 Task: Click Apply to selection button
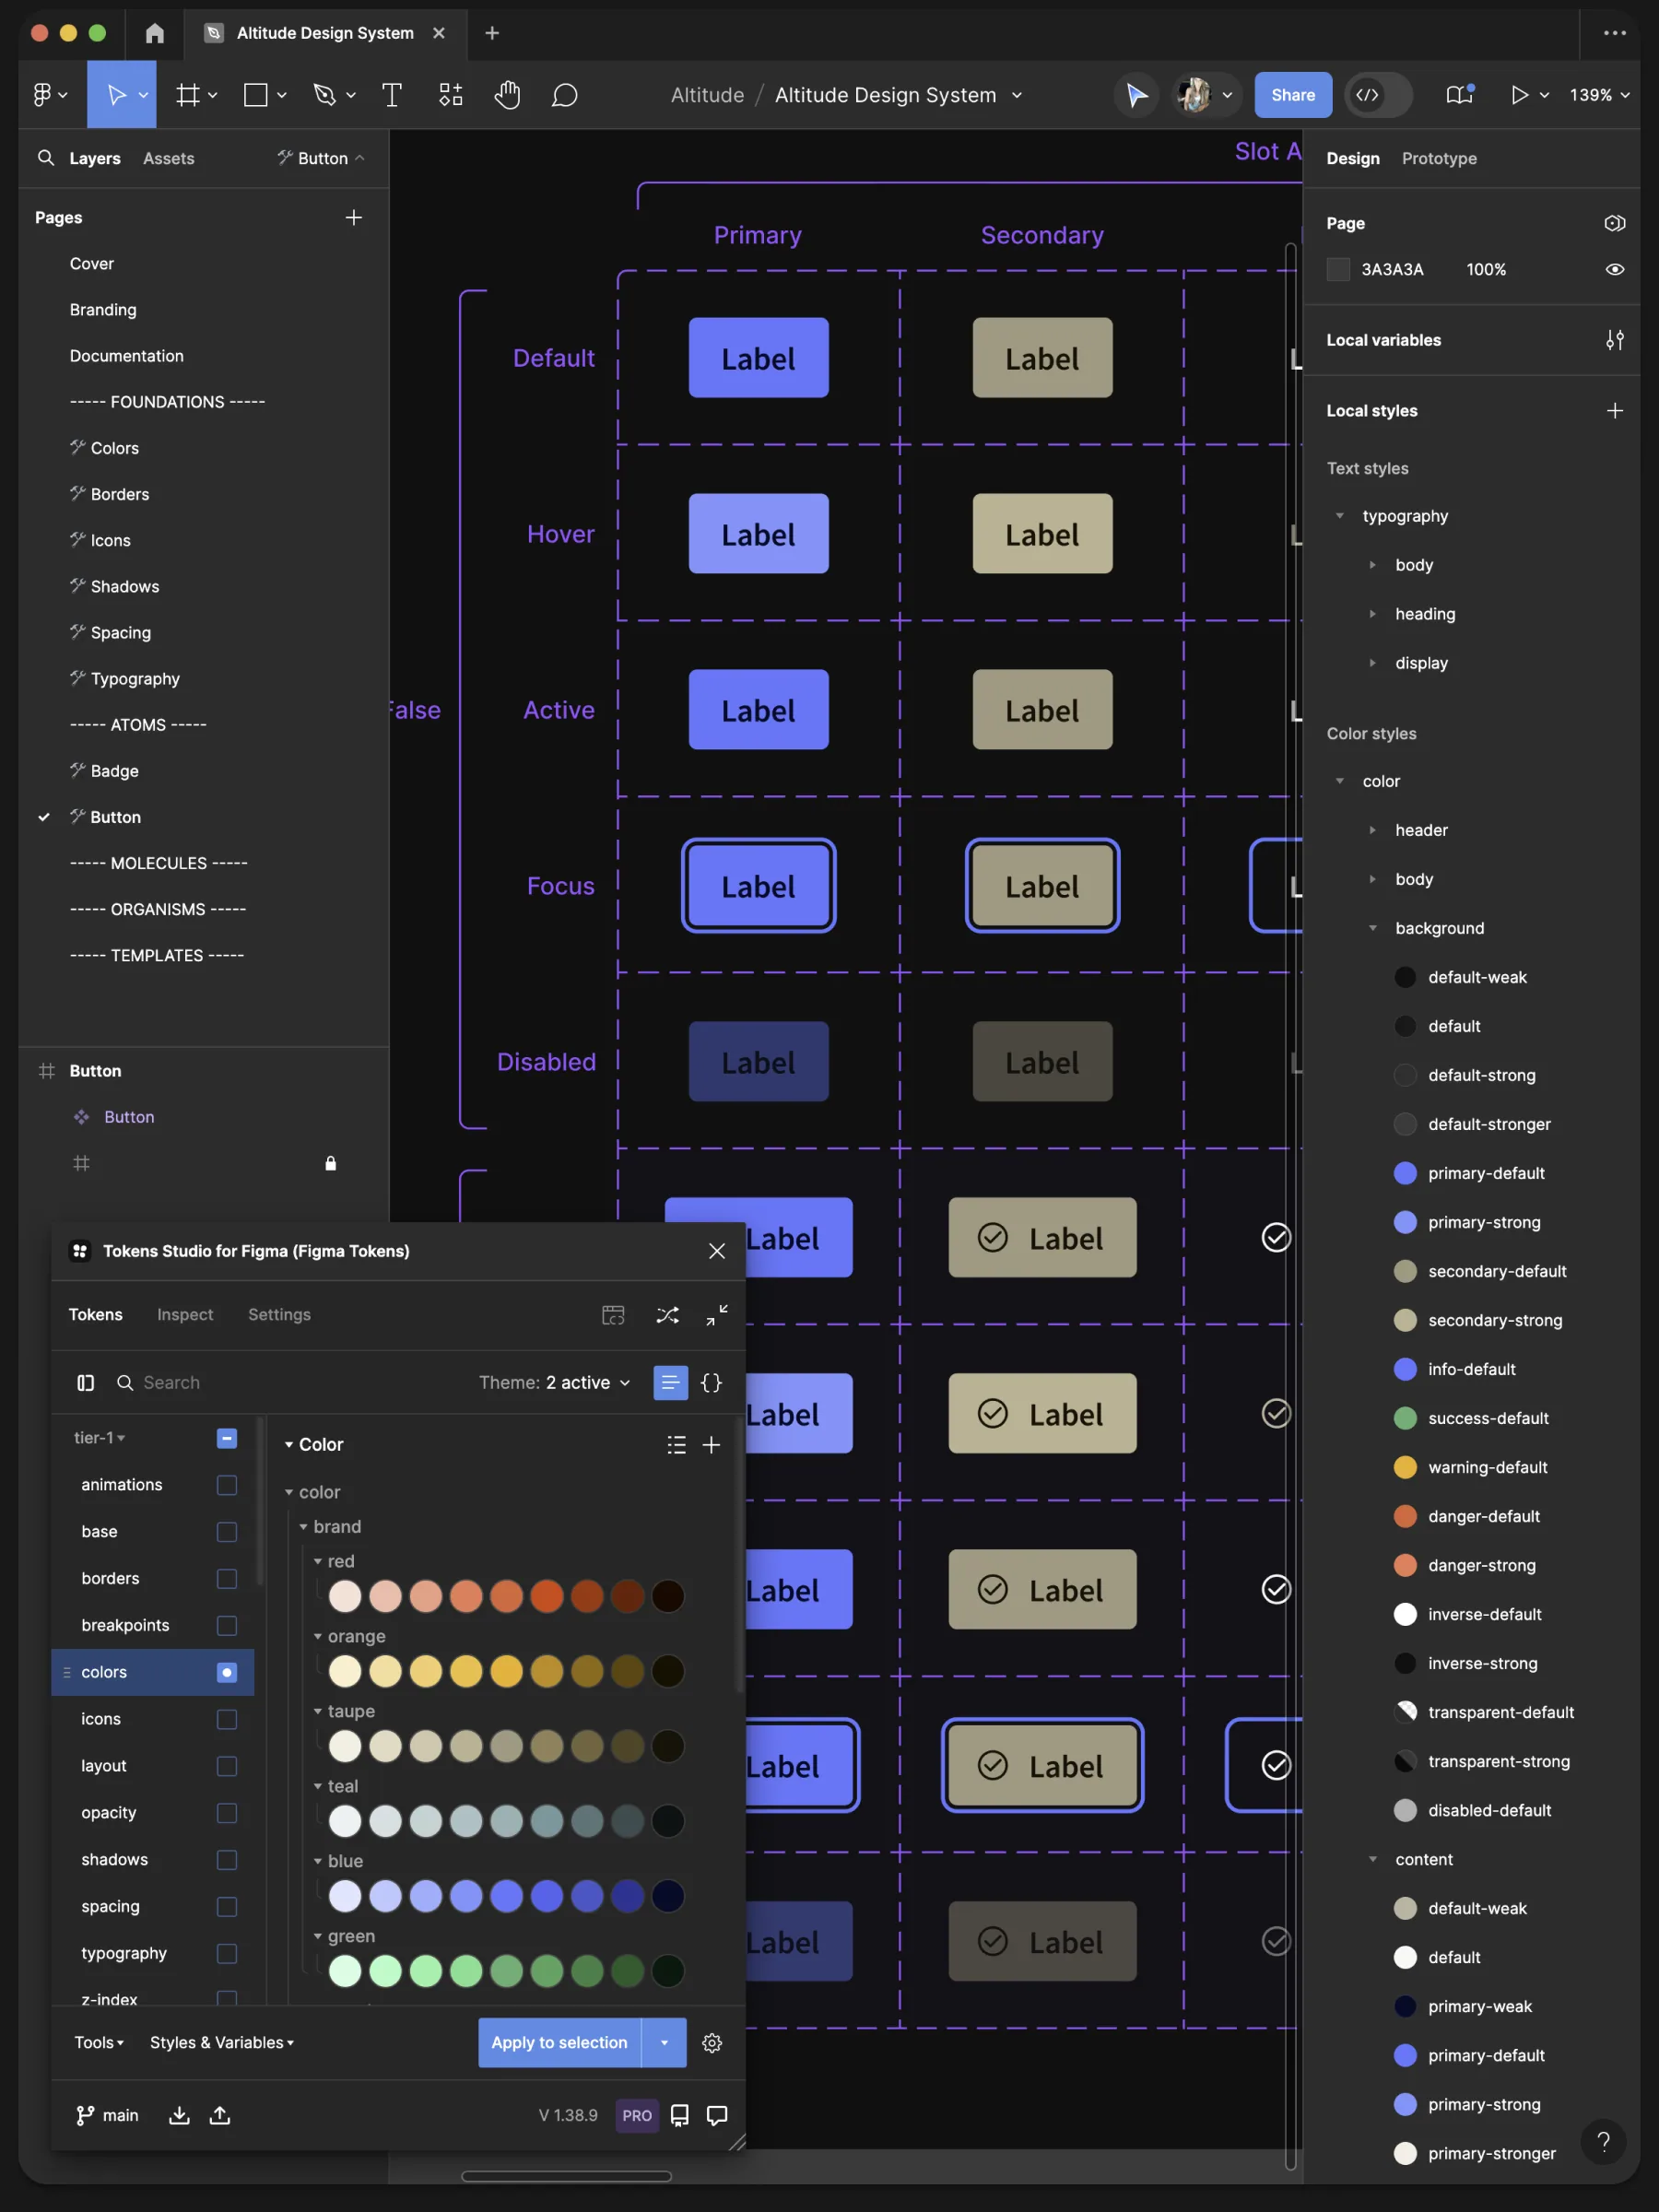tap(560, 2043)
